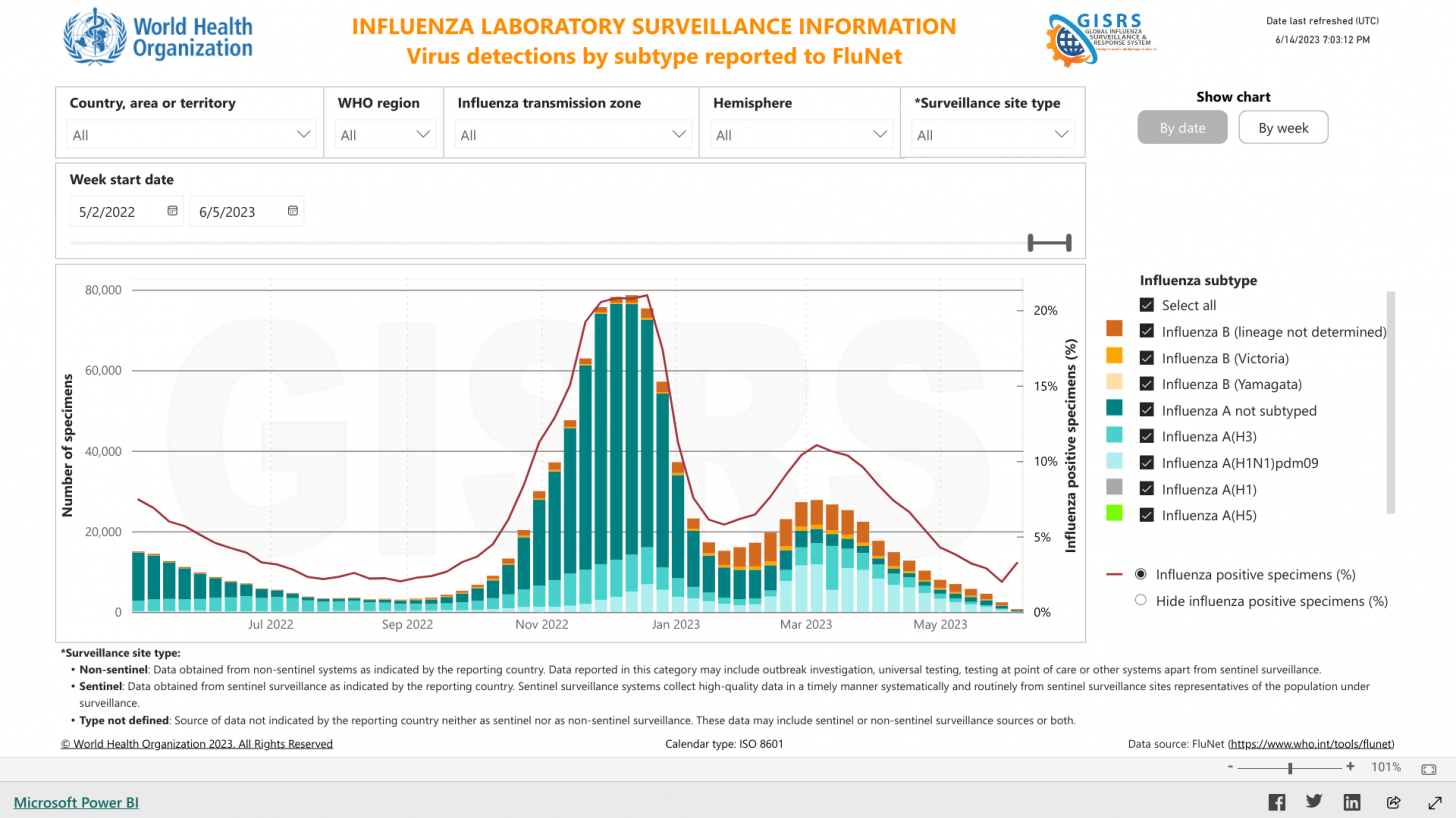The width and height of the screenshot is (1456, 818).
Task: Open the Share options icon
Action: [x=1393, y=801]
